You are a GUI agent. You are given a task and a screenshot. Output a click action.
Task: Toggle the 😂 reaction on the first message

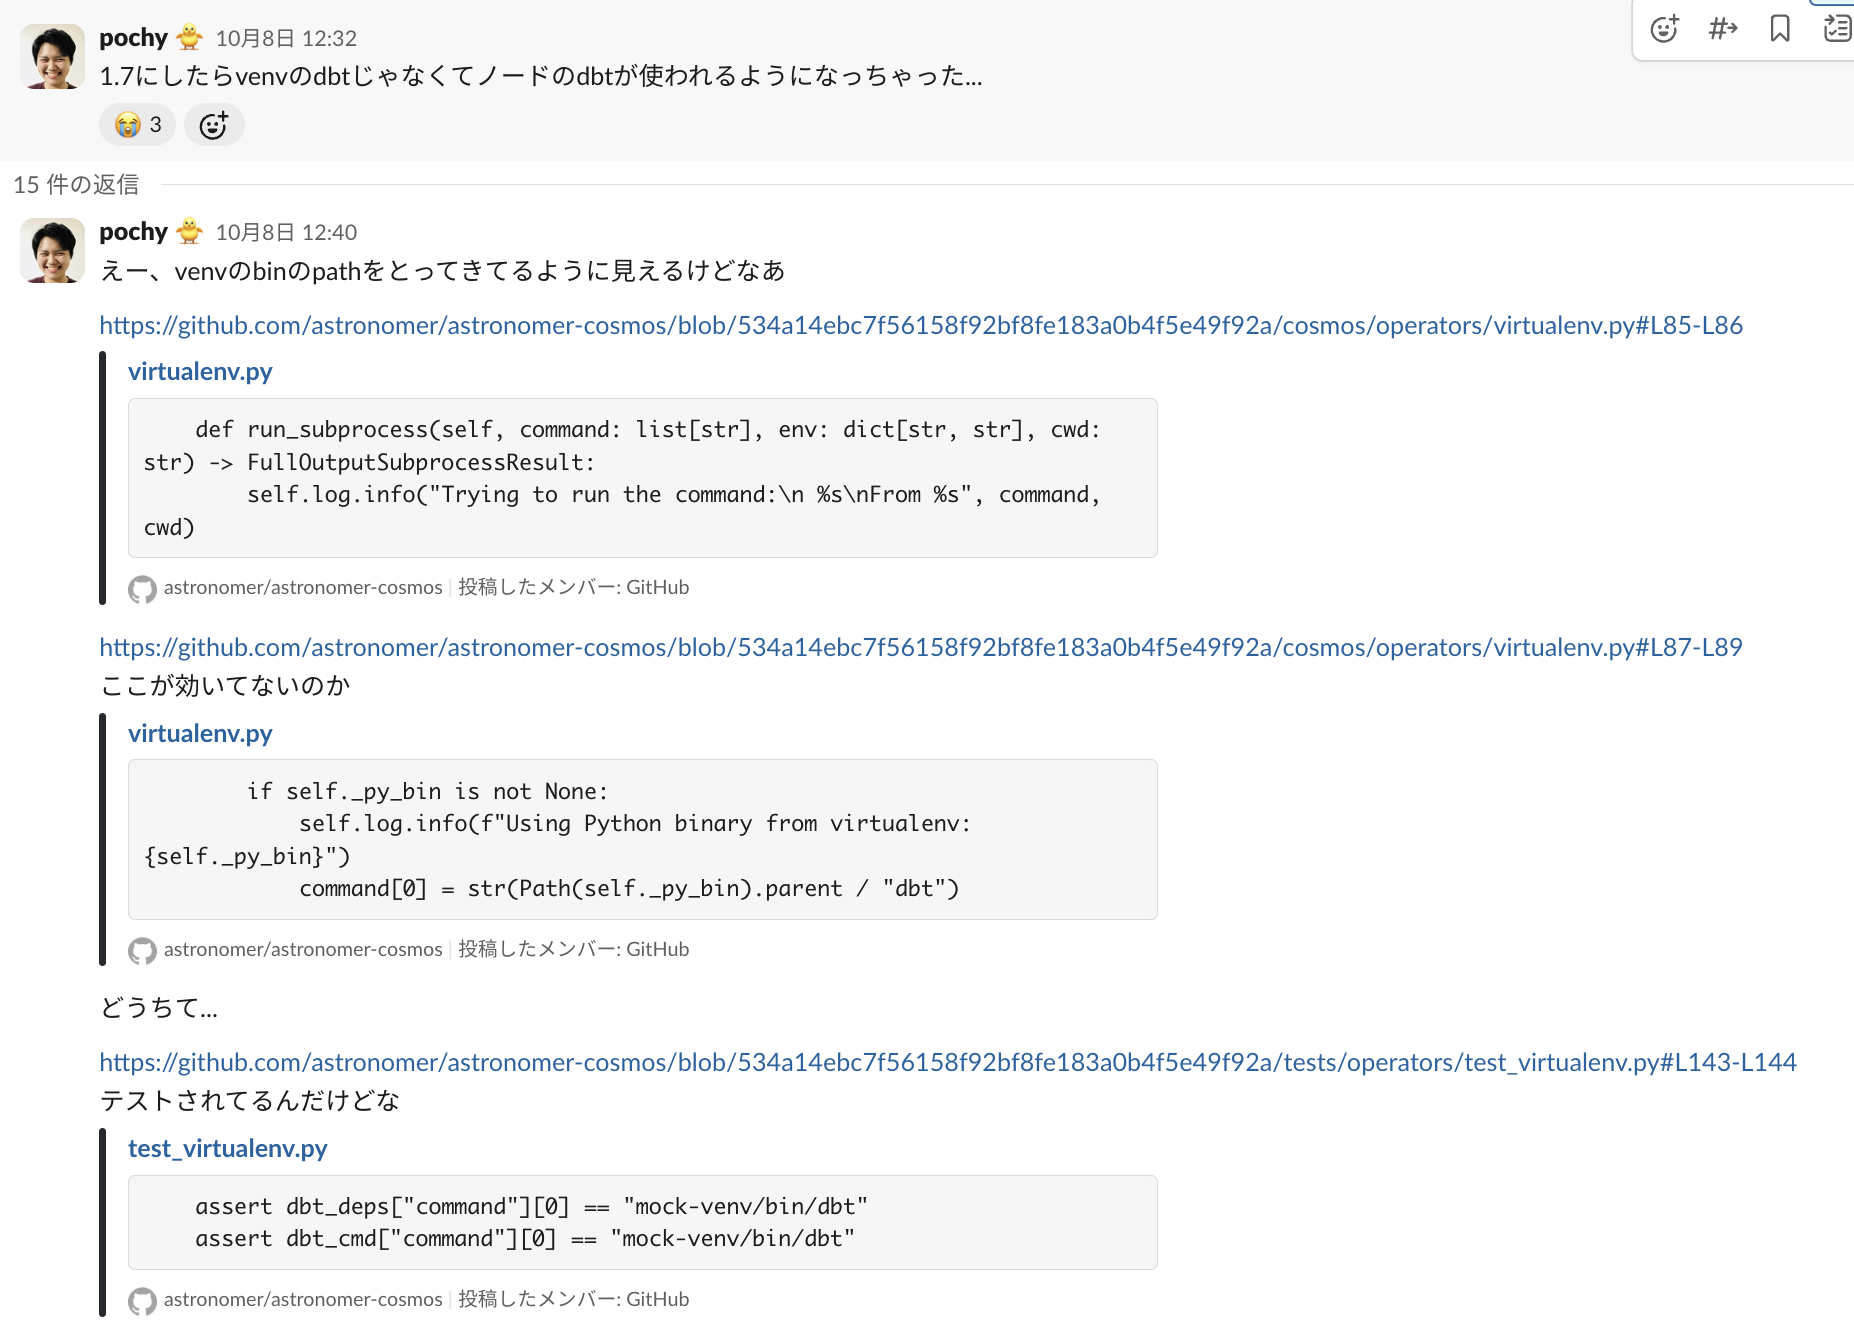click(x=136, y=124)
